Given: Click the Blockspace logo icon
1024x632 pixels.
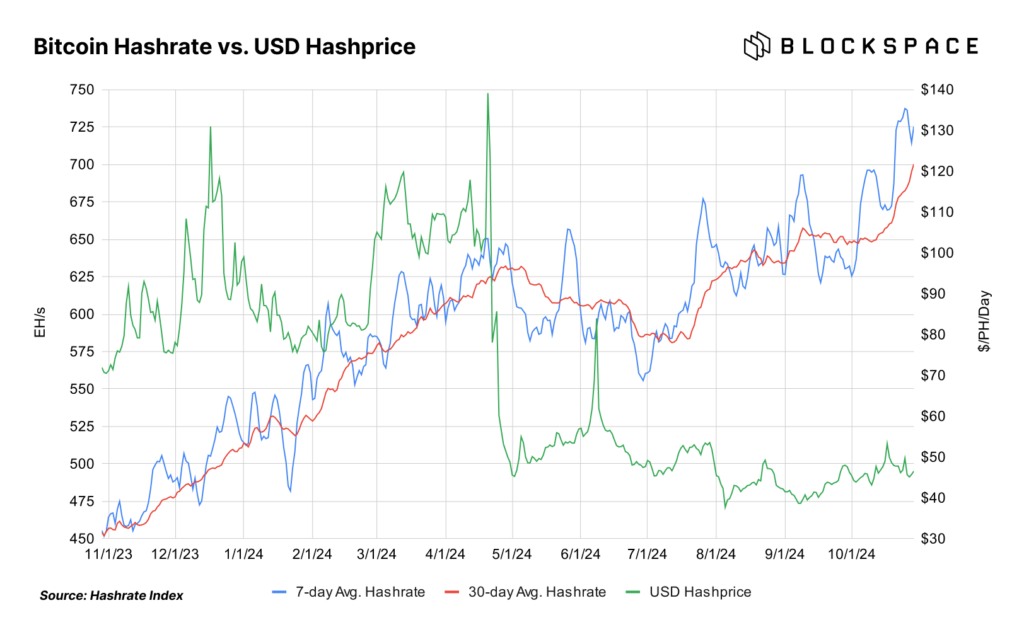Looking at the screenshot, I should (757, 46).
